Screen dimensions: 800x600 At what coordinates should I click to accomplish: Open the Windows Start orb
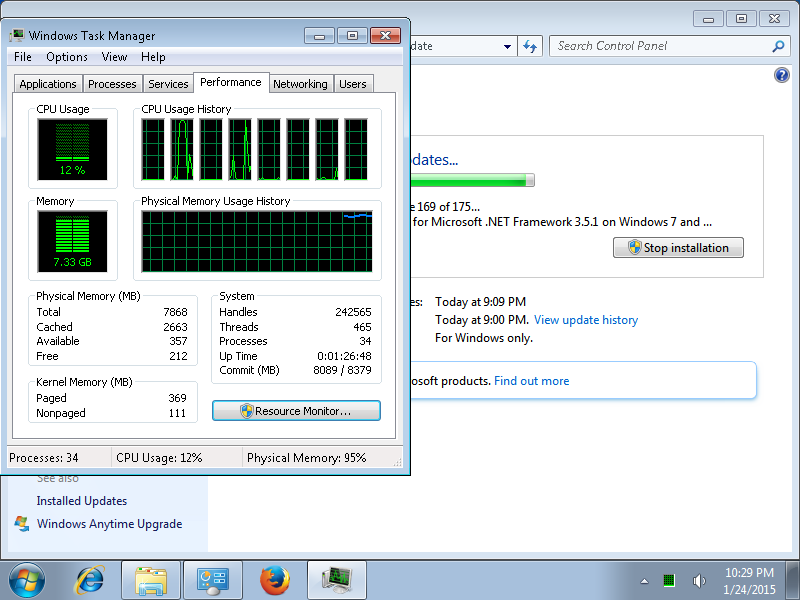27,580
